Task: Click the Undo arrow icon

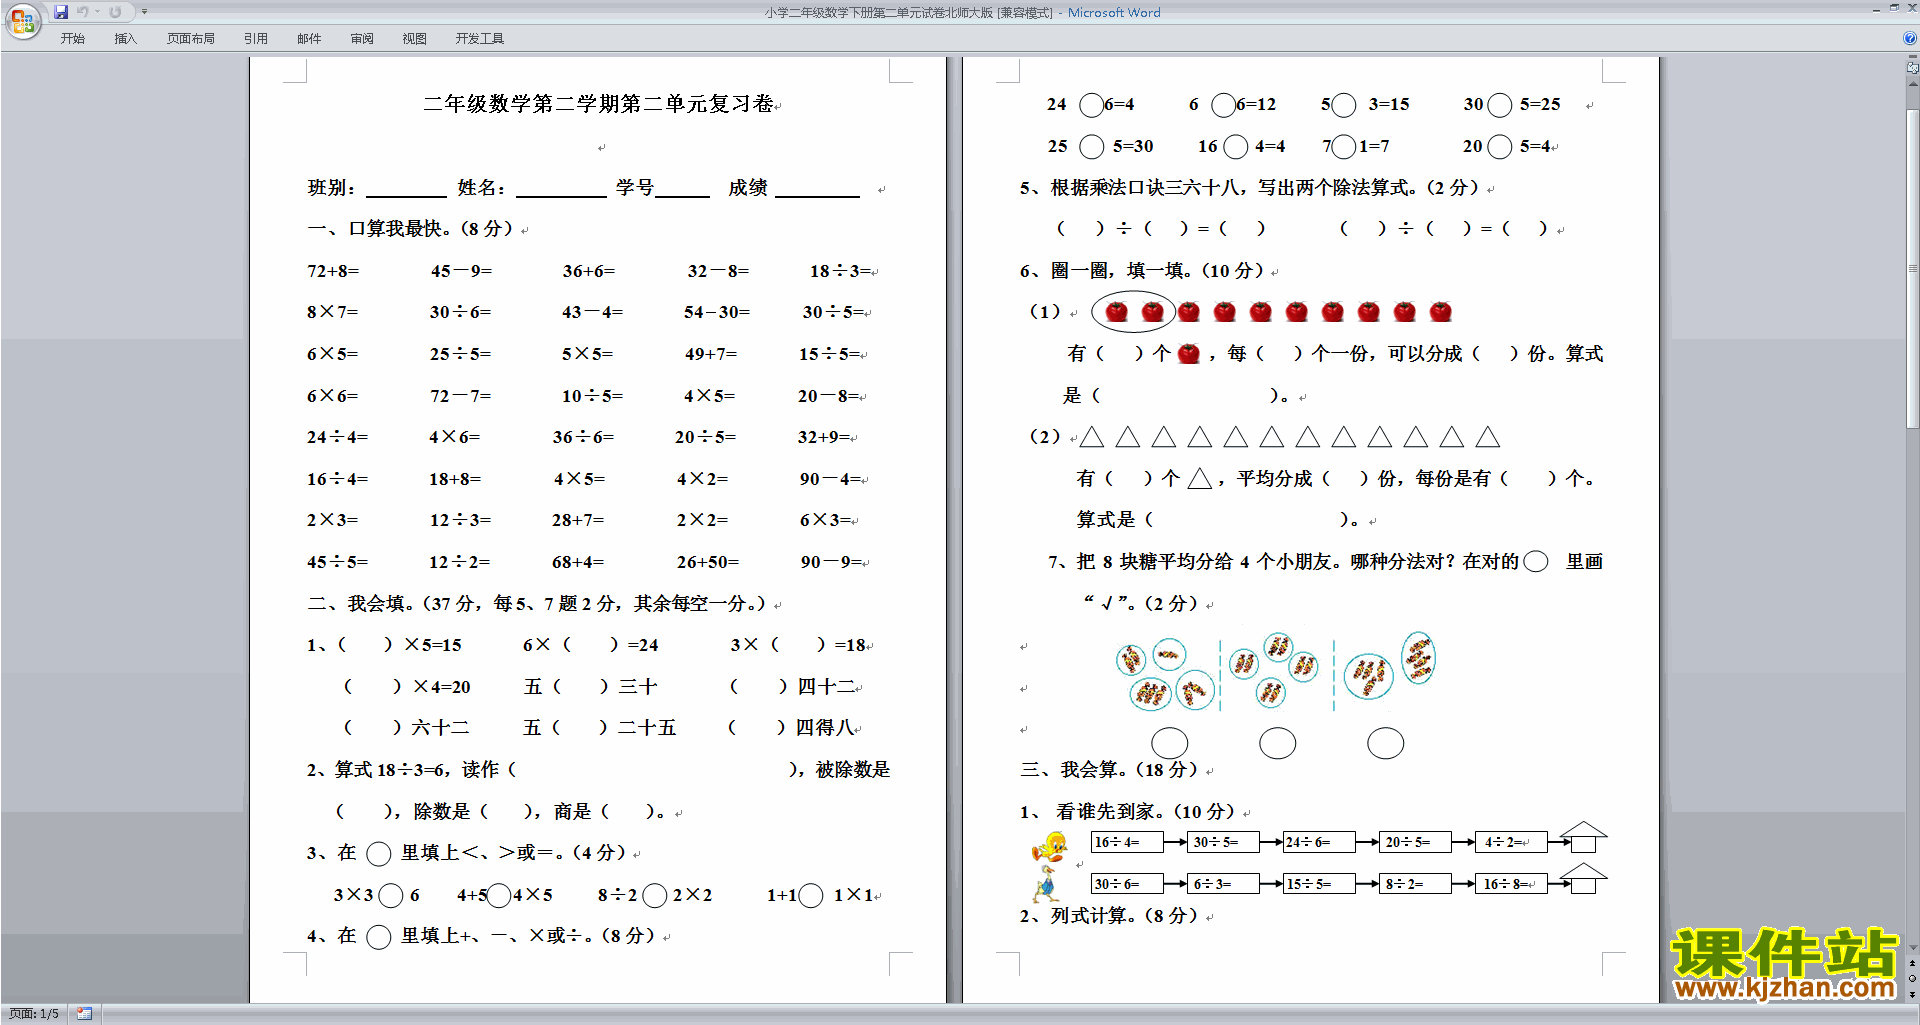Action: [x=83, y=12]
